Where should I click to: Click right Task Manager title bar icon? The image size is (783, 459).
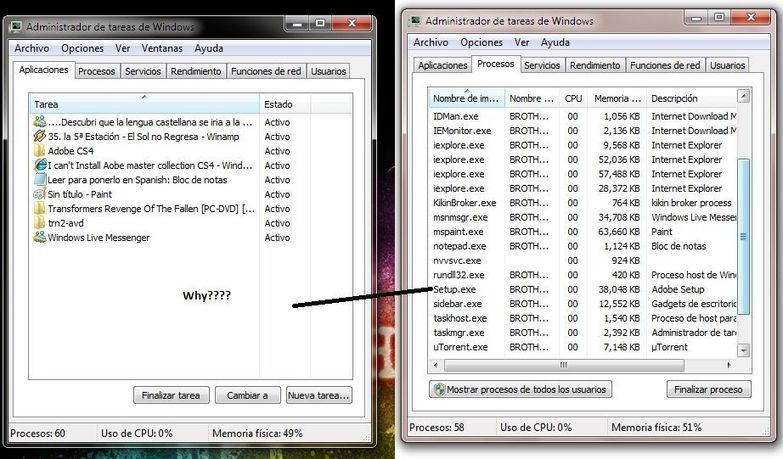point(414,20)
